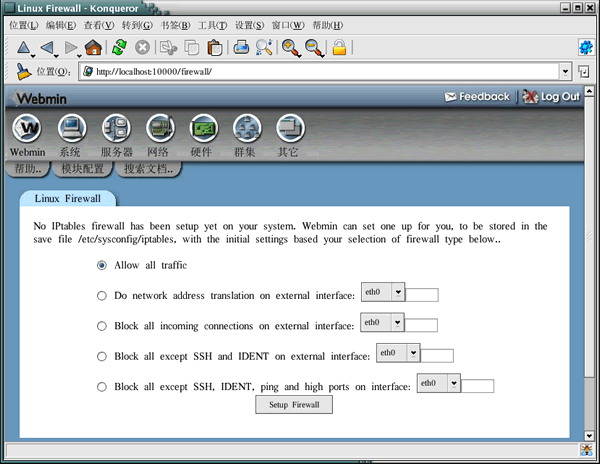Select Block all except SSH and IDENT
This screenshot has height=464, width=600.
(101, 357)
